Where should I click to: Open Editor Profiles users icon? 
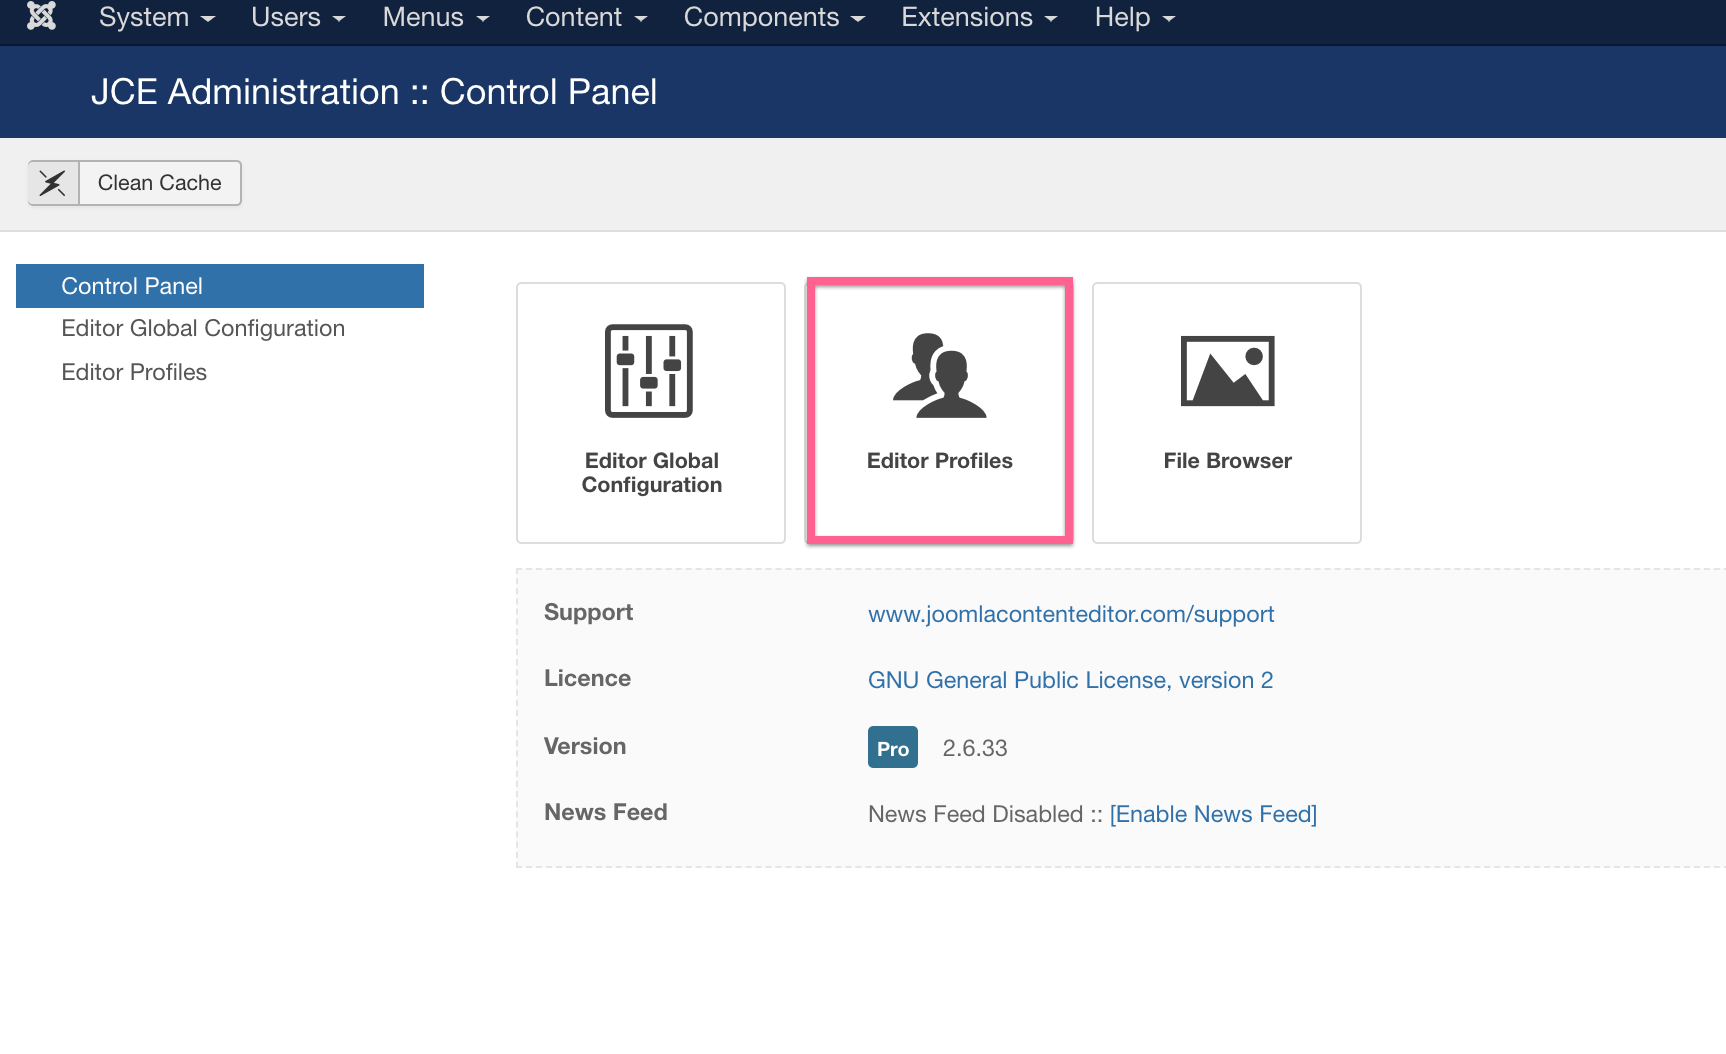click(940, 375)
